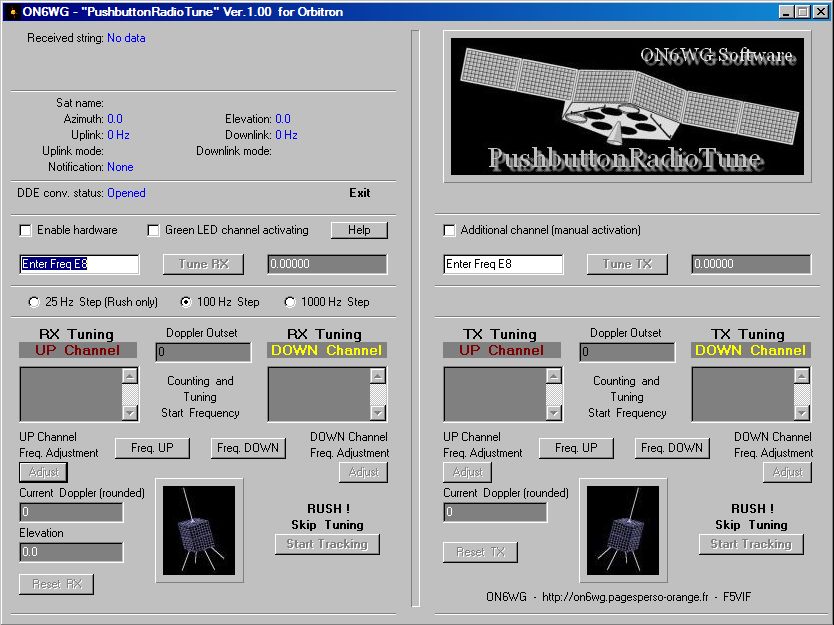This screenshot has height=625, width=834.
Task: Click the application icon in title bar
Action: [12, 11]
